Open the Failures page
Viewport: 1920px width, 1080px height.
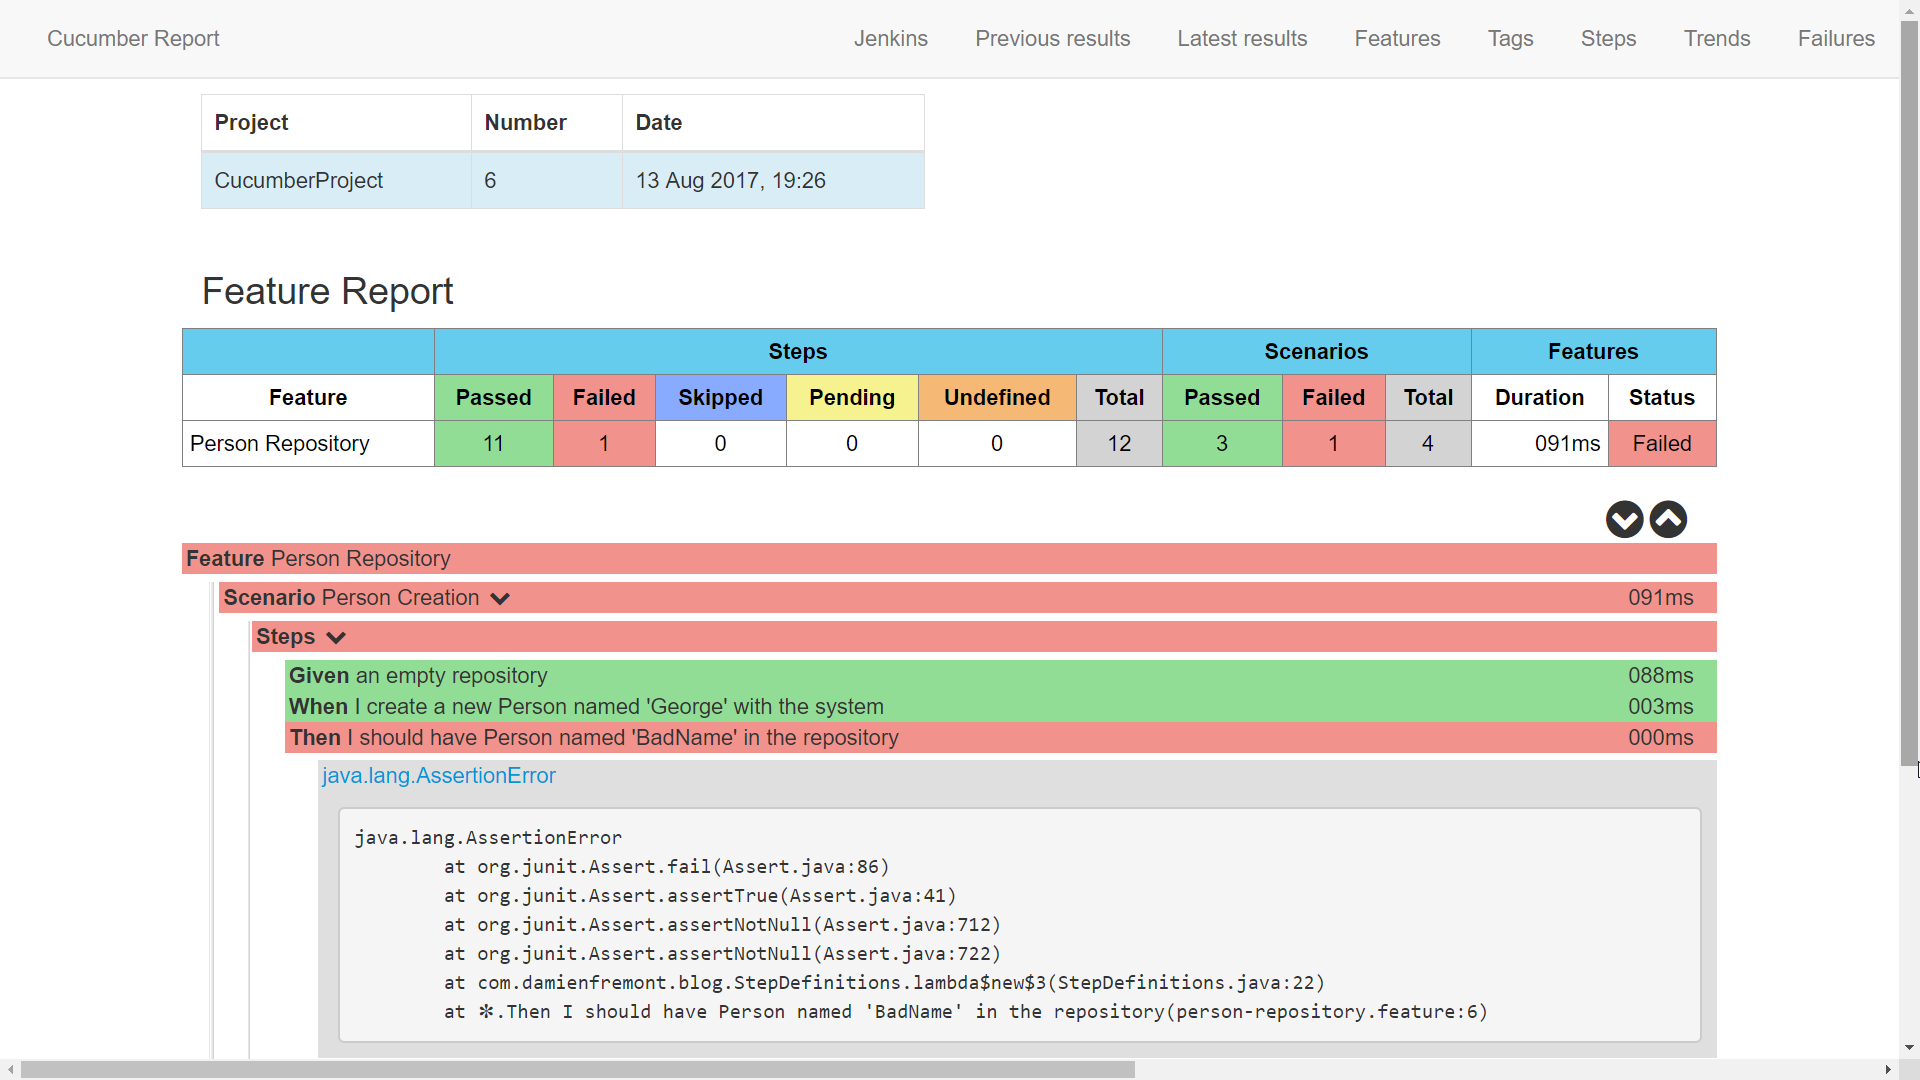1836,38
